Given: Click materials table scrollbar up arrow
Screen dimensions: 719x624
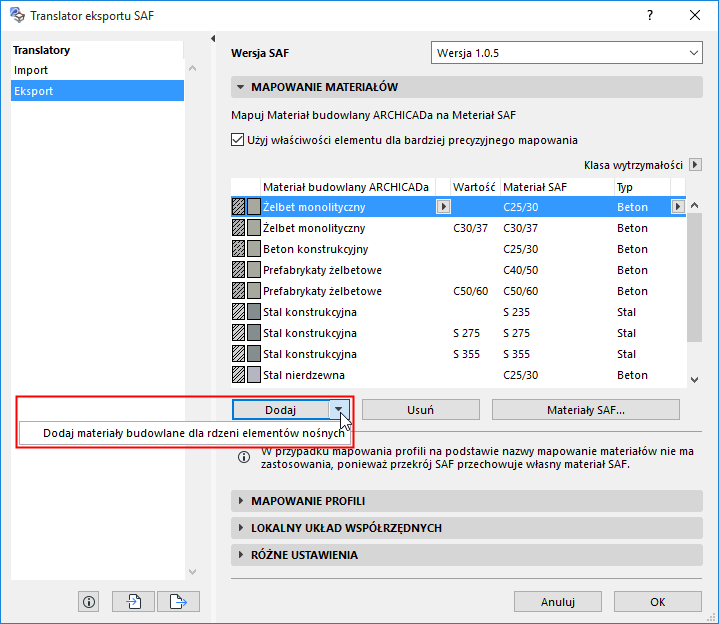Looking at the screenshot, I should [694, 205].
